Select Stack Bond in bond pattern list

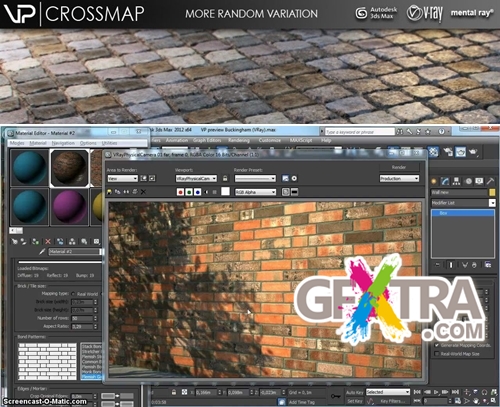(x=91, y=347)
